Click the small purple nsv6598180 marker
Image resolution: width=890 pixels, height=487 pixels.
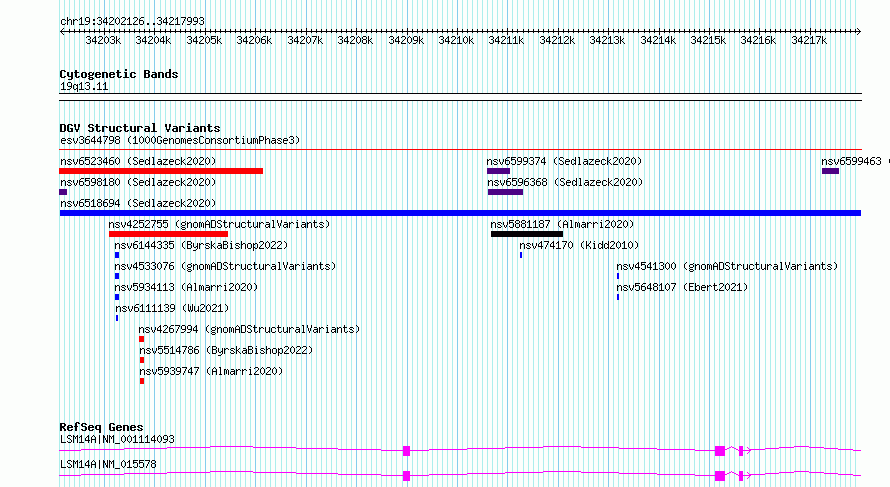click(63, 192)
